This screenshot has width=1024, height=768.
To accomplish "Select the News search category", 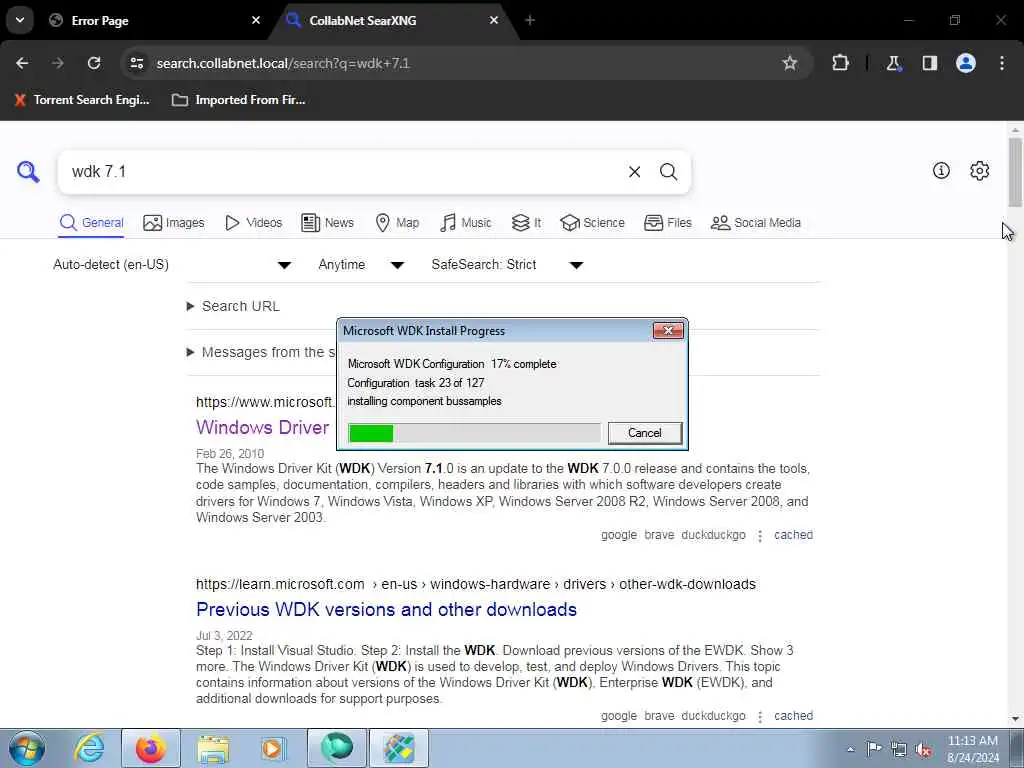I will (327, 223).
